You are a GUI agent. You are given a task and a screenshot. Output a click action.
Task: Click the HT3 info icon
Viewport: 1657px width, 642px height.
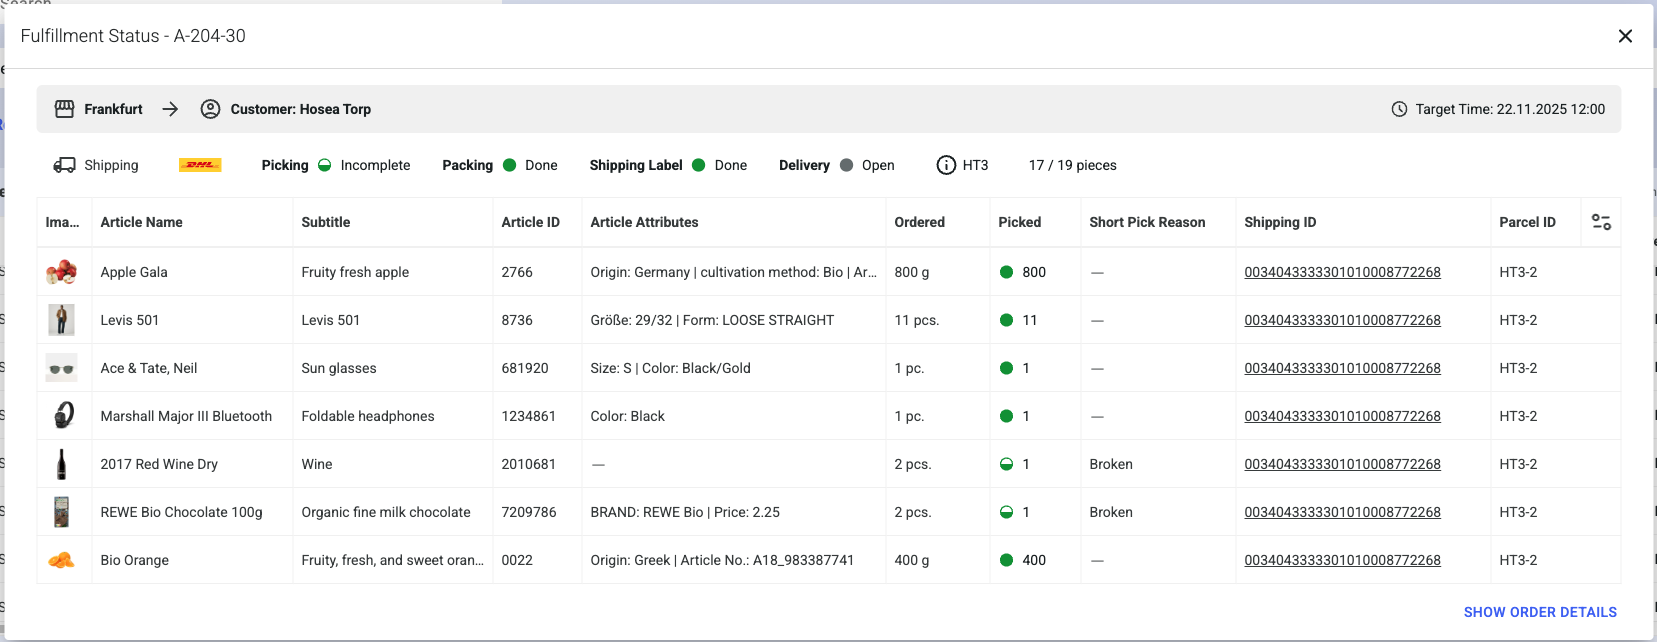coord(946,165)
